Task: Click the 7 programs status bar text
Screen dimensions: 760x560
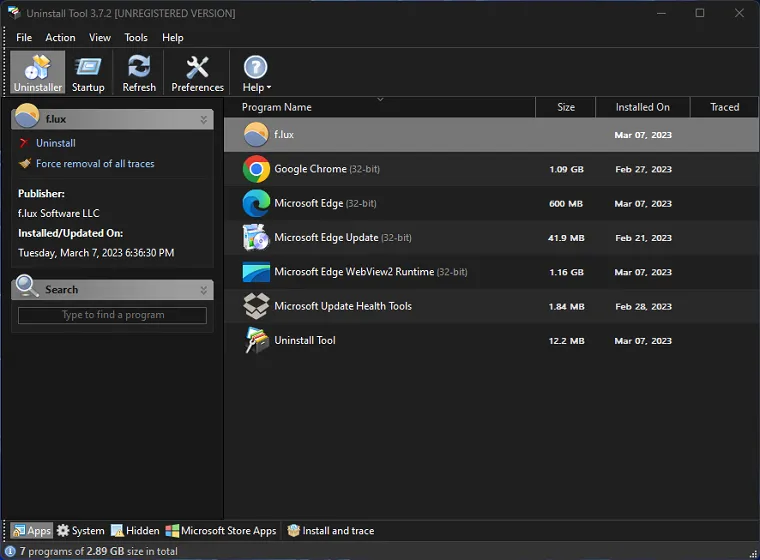Action: pyautogui.click(x=98, y=551)
